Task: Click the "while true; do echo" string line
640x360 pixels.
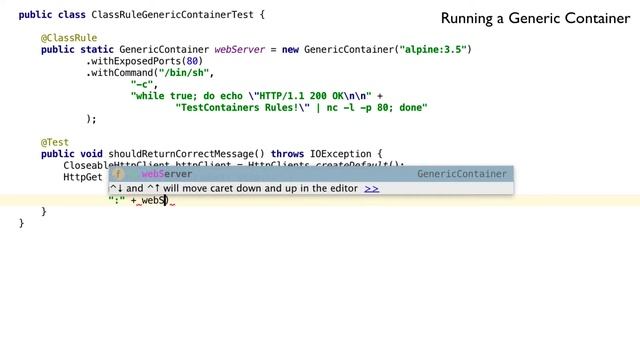Action: (x=251, y=96)
